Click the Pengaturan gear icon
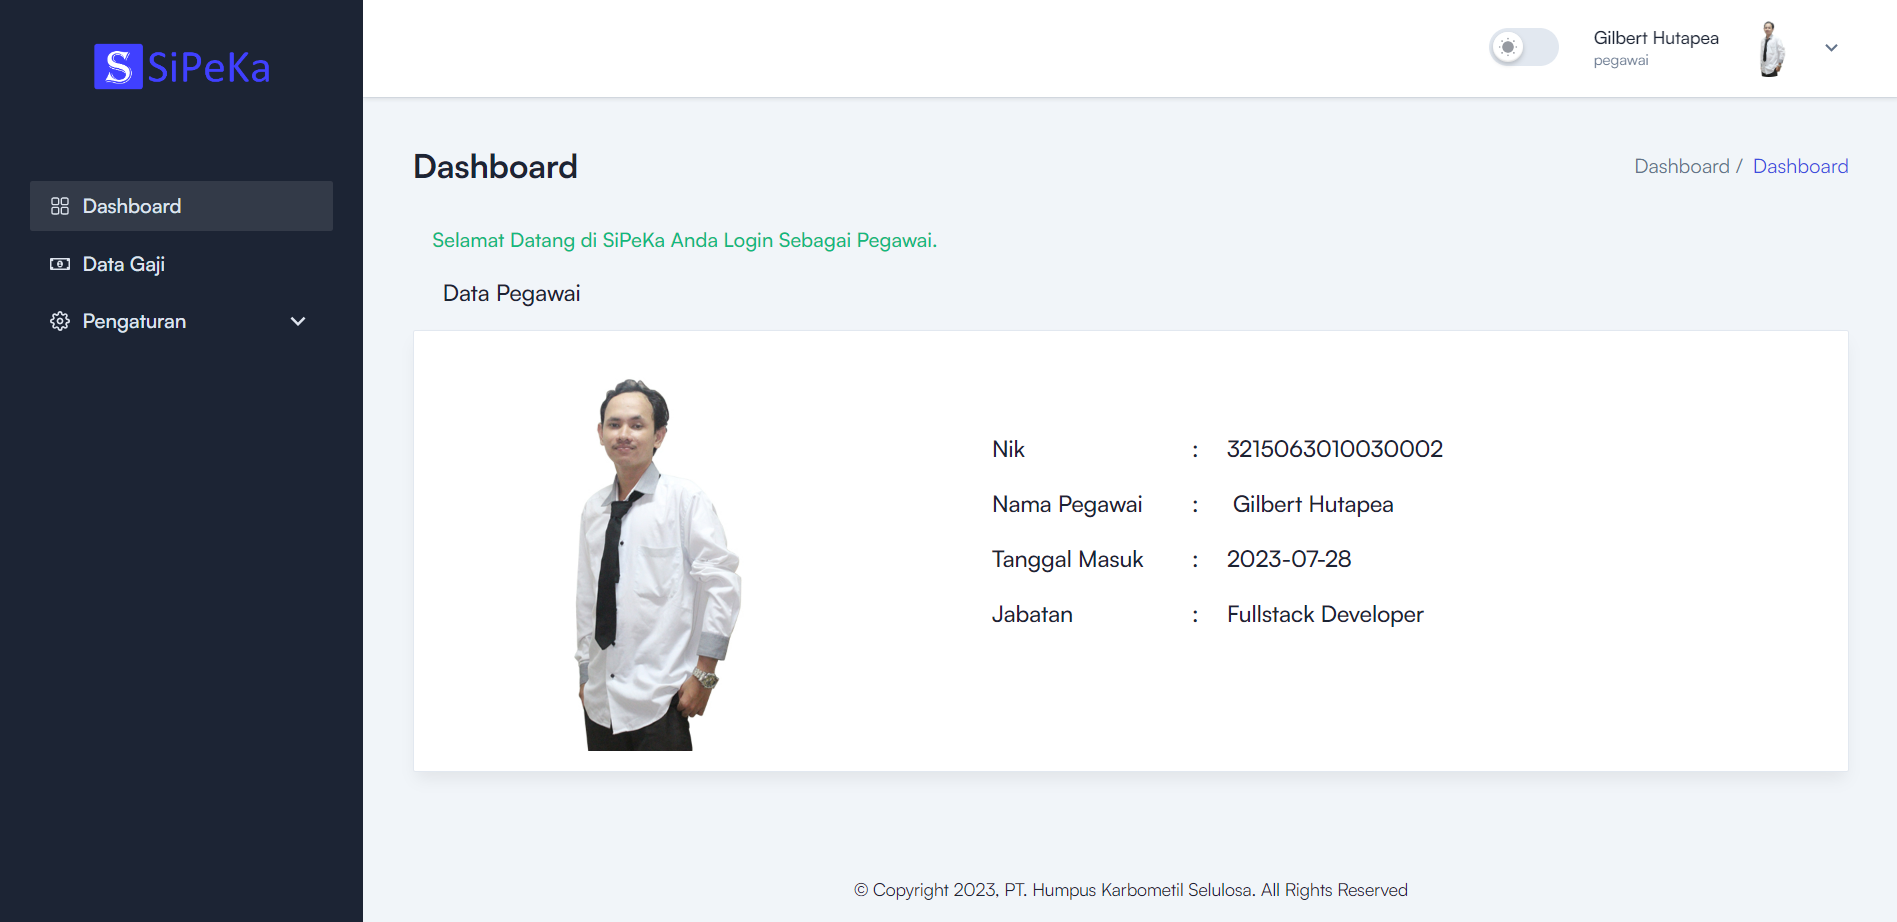 (59, 321)
